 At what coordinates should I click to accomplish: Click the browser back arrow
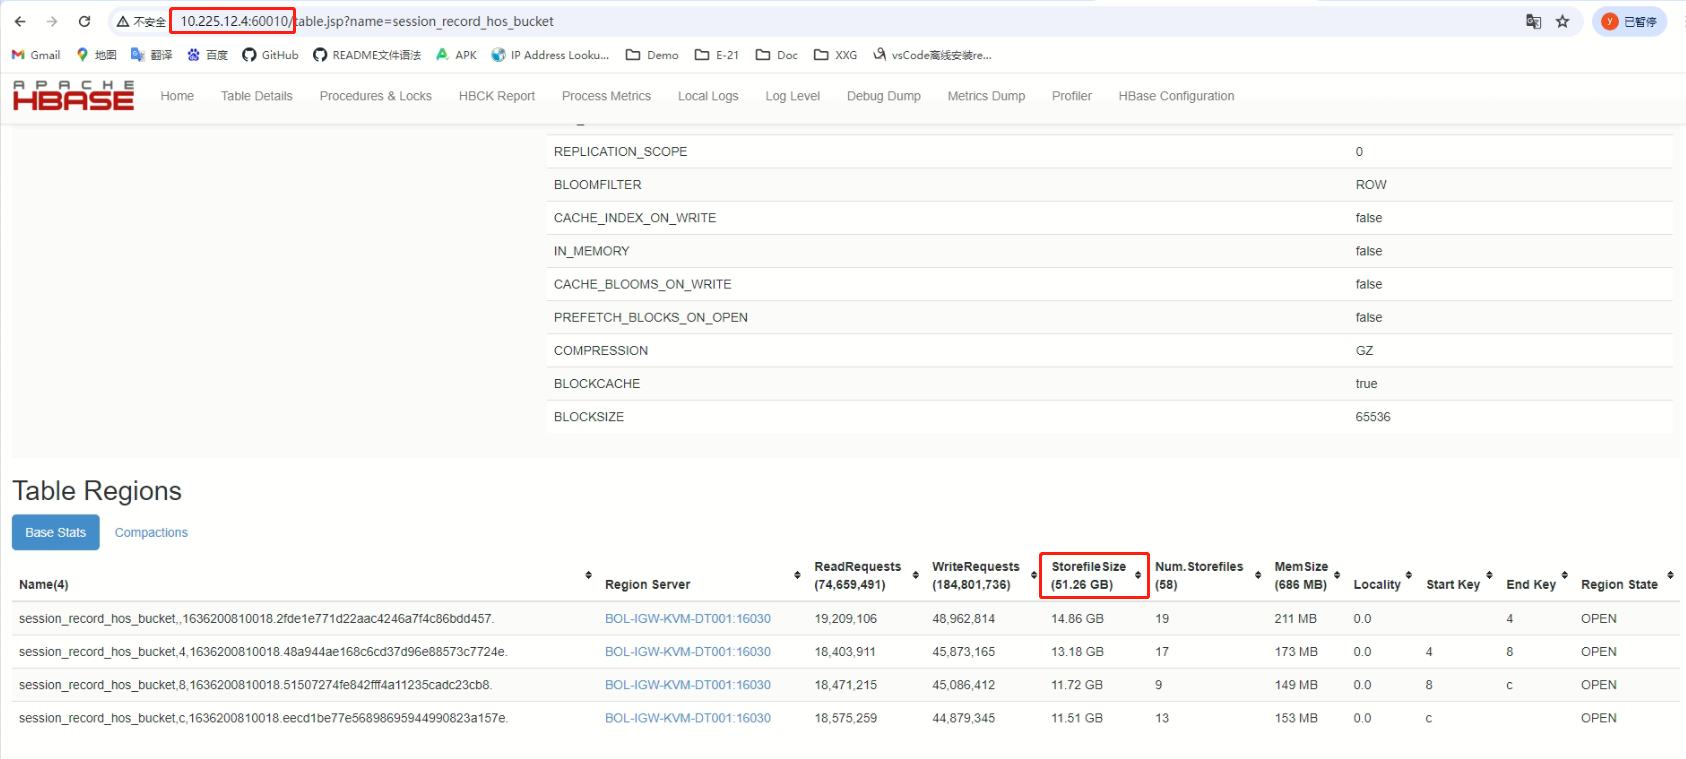(x=20, y=21)
